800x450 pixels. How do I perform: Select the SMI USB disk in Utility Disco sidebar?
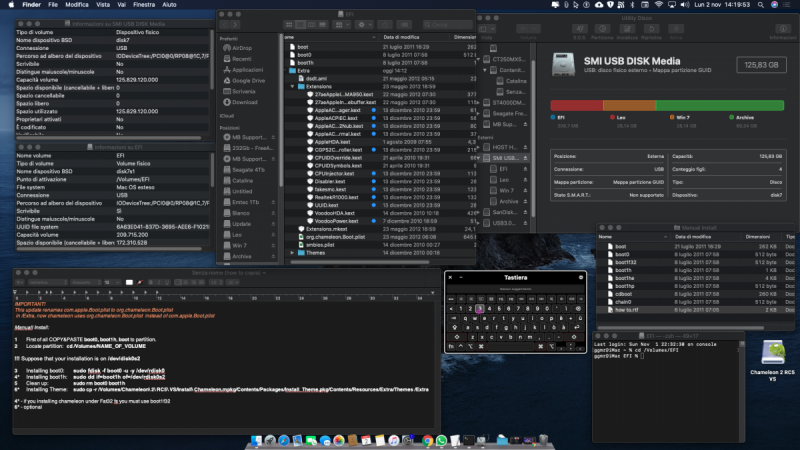[504, 158]
